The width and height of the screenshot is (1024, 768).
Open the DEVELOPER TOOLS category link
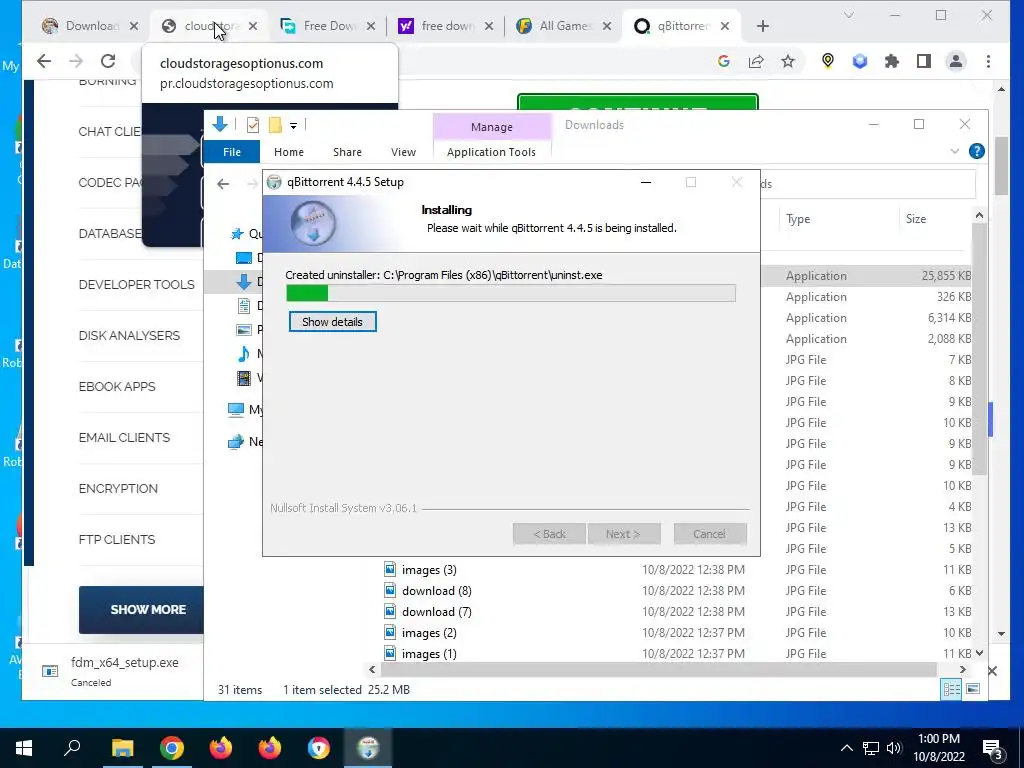pos(136,285)
